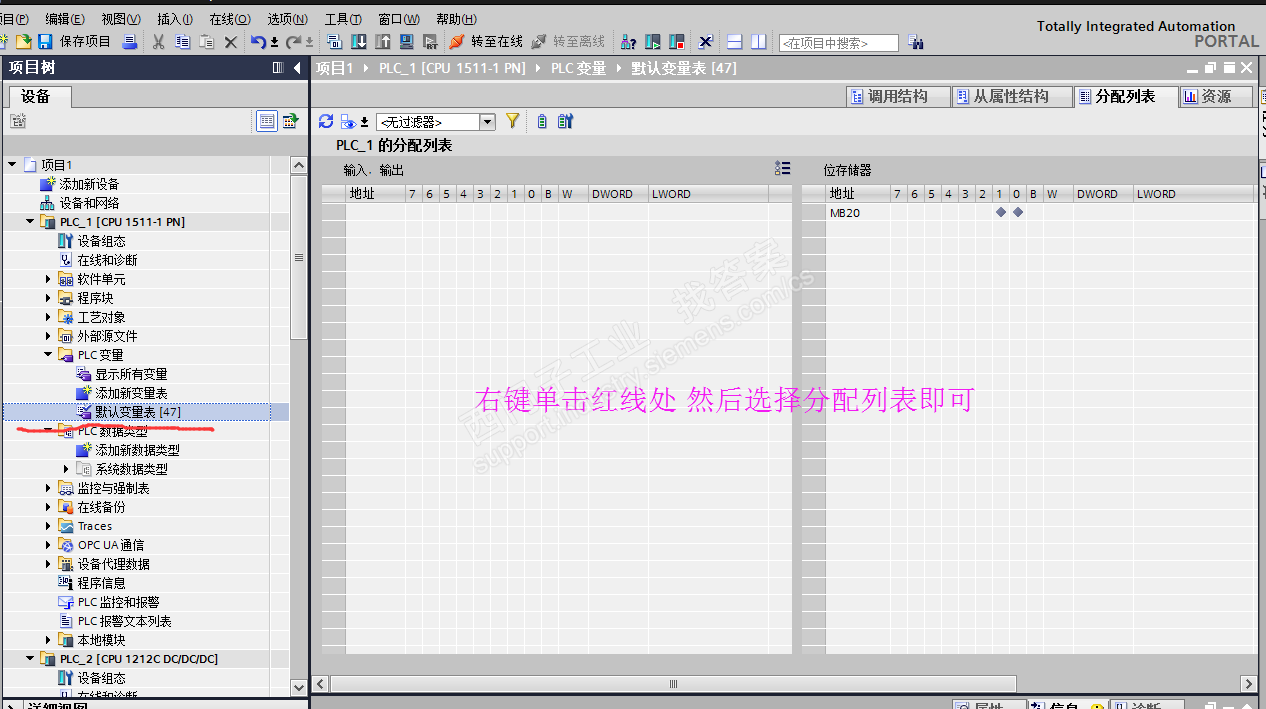This screenshot has height=709, width=1266.
Task: Expand the 工艺对象 tree node
Action: [48, 317]
